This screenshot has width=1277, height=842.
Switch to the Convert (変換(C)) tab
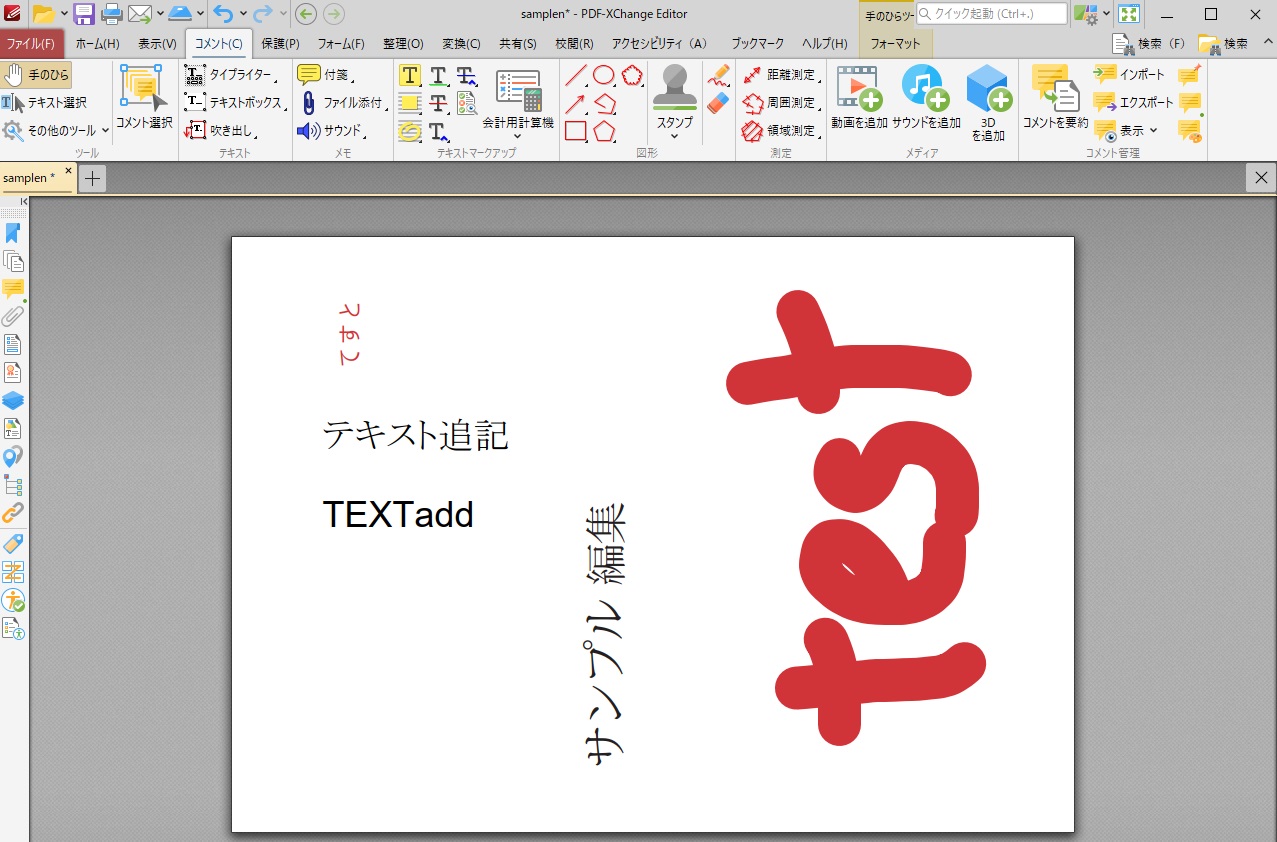[x=461, y=44]
